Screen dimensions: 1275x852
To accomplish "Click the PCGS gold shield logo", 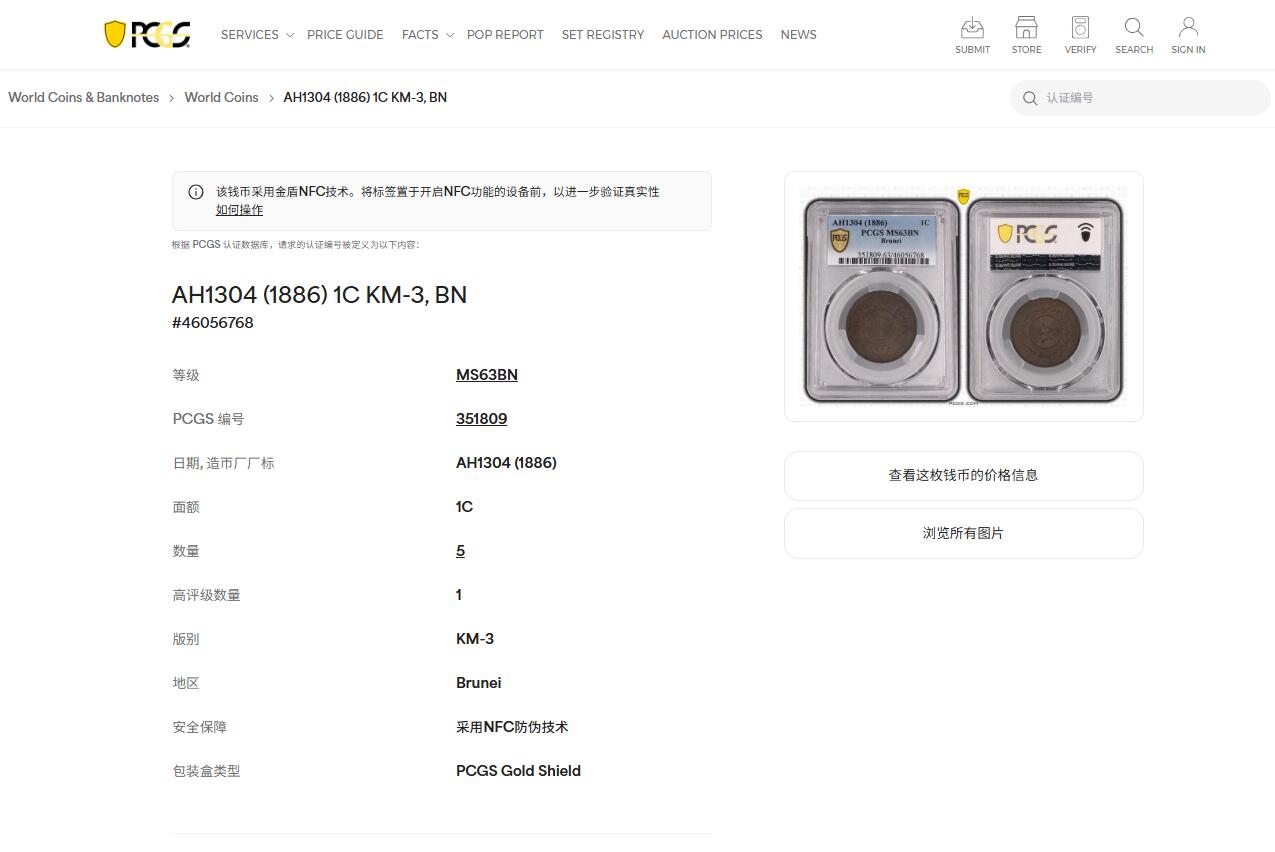I will click(x=146, y=33).
